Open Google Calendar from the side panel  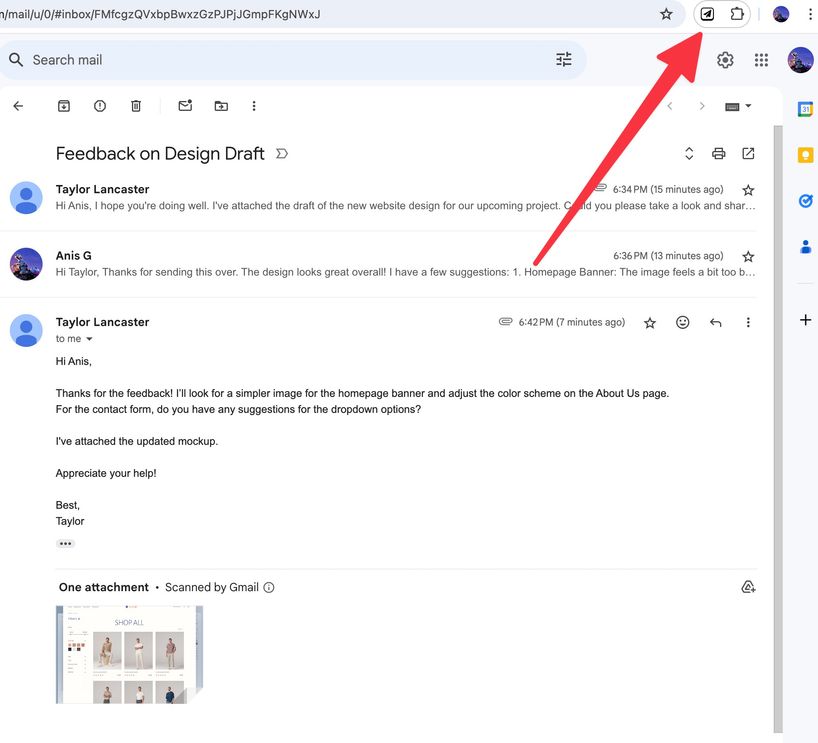click(805, 109)
